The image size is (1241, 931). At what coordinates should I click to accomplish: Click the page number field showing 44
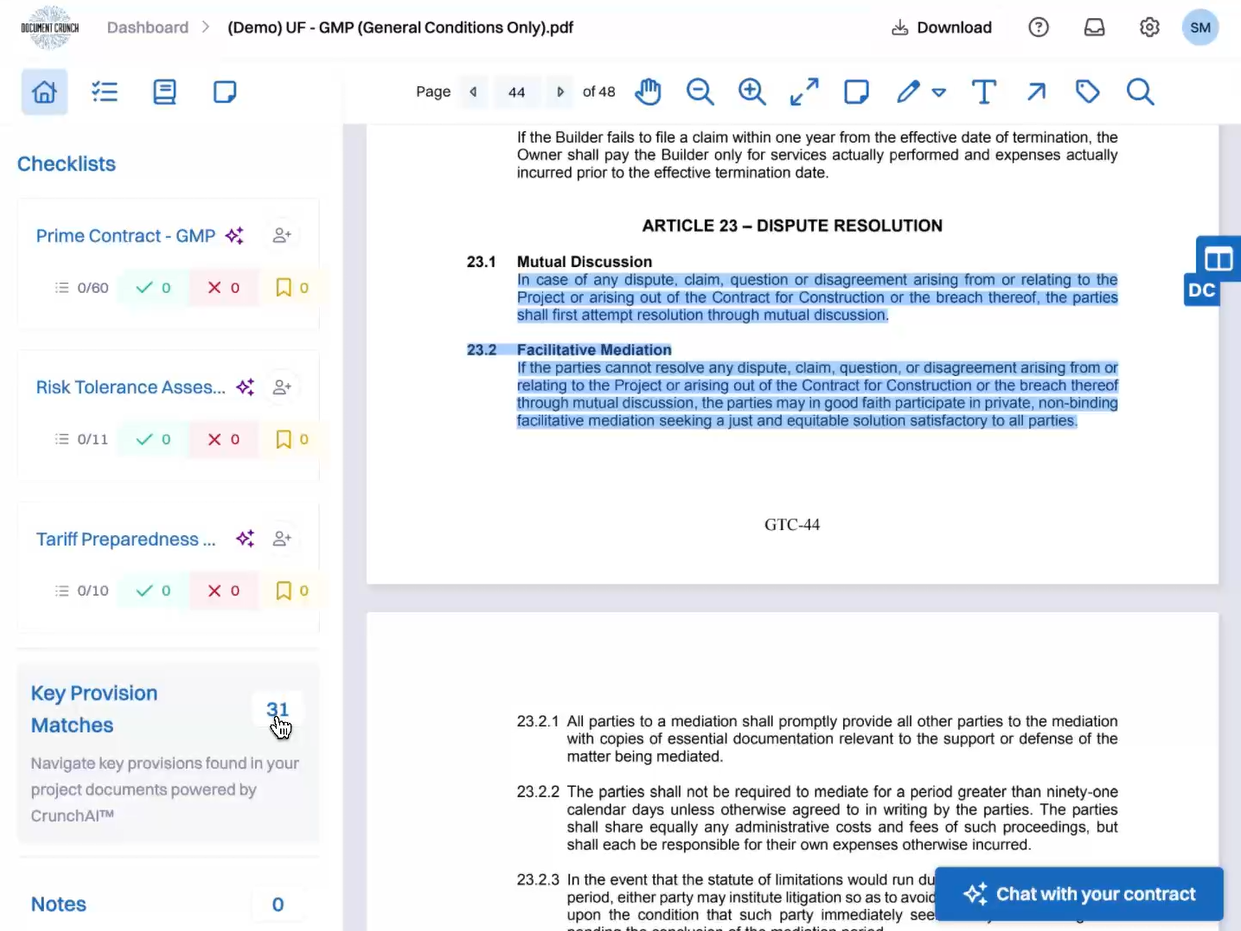click(516, 92)
